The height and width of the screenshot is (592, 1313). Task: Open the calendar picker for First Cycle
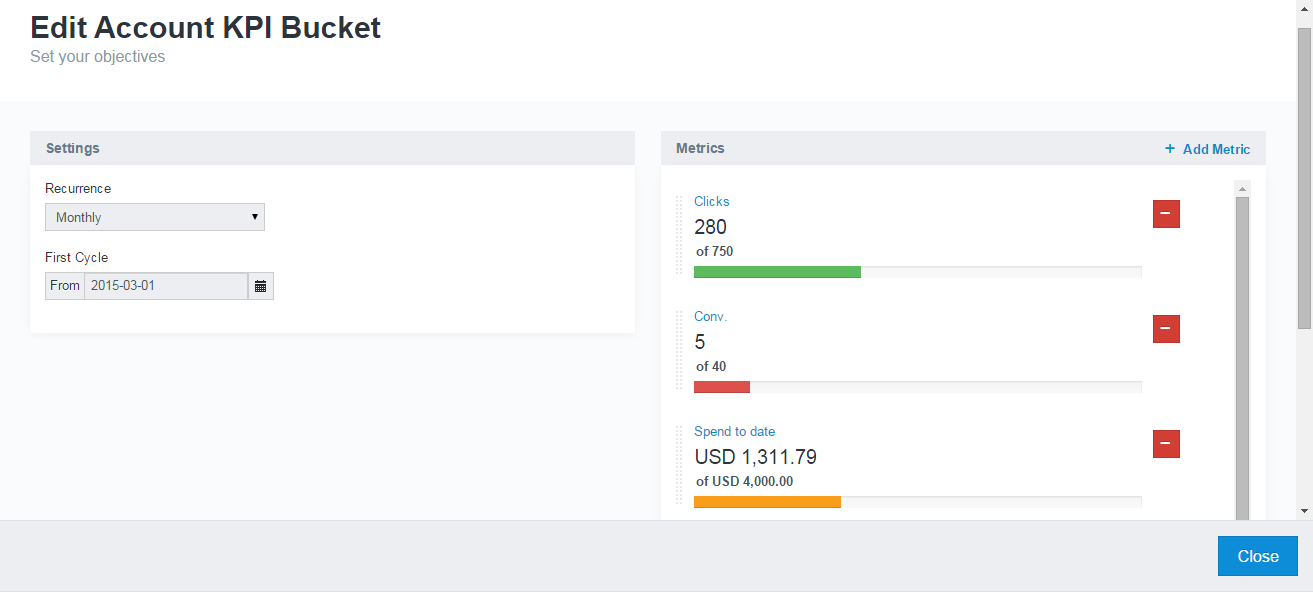[x=260, y=286]
